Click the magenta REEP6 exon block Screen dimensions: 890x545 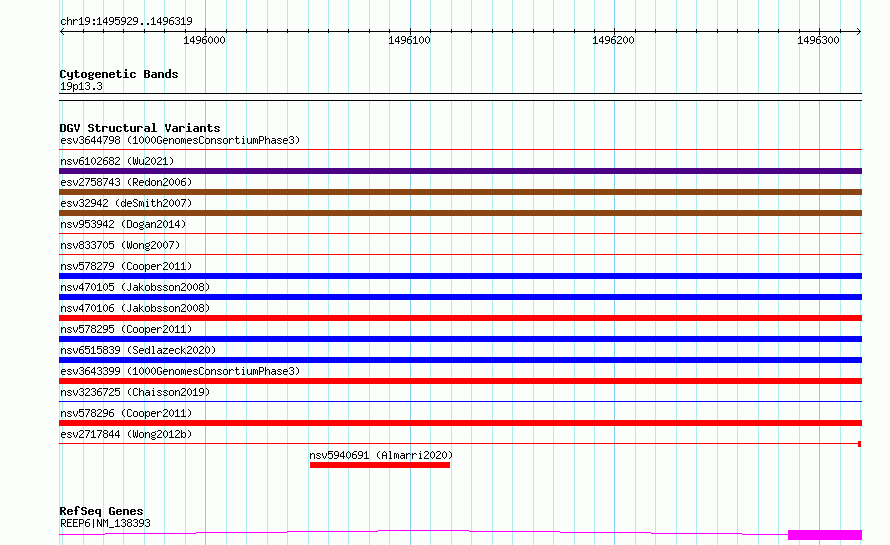click(825, 535)
